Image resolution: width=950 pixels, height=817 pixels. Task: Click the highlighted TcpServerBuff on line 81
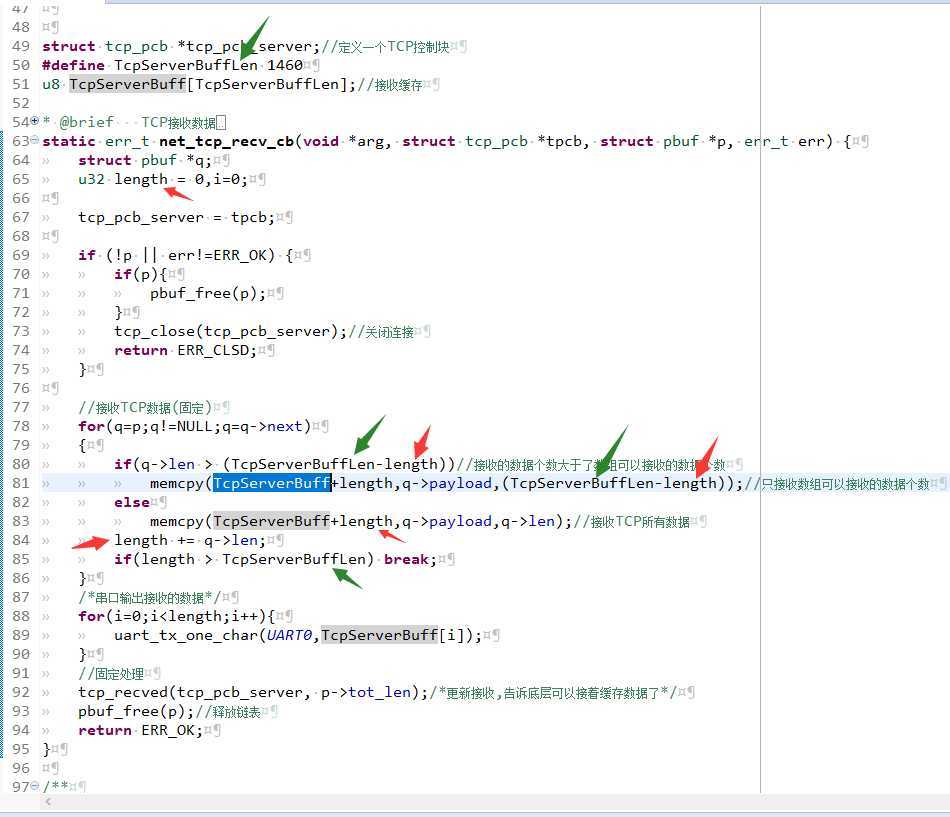271,483
